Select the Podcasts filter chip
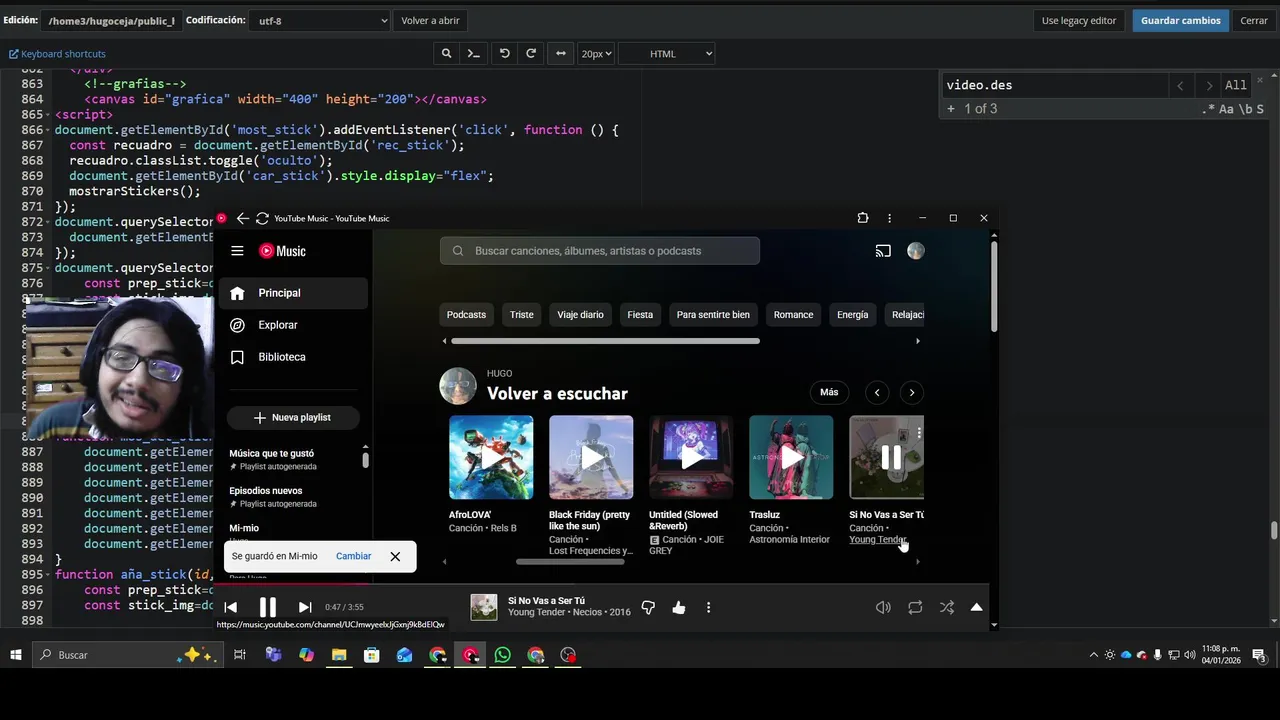 tap(466, 315)
